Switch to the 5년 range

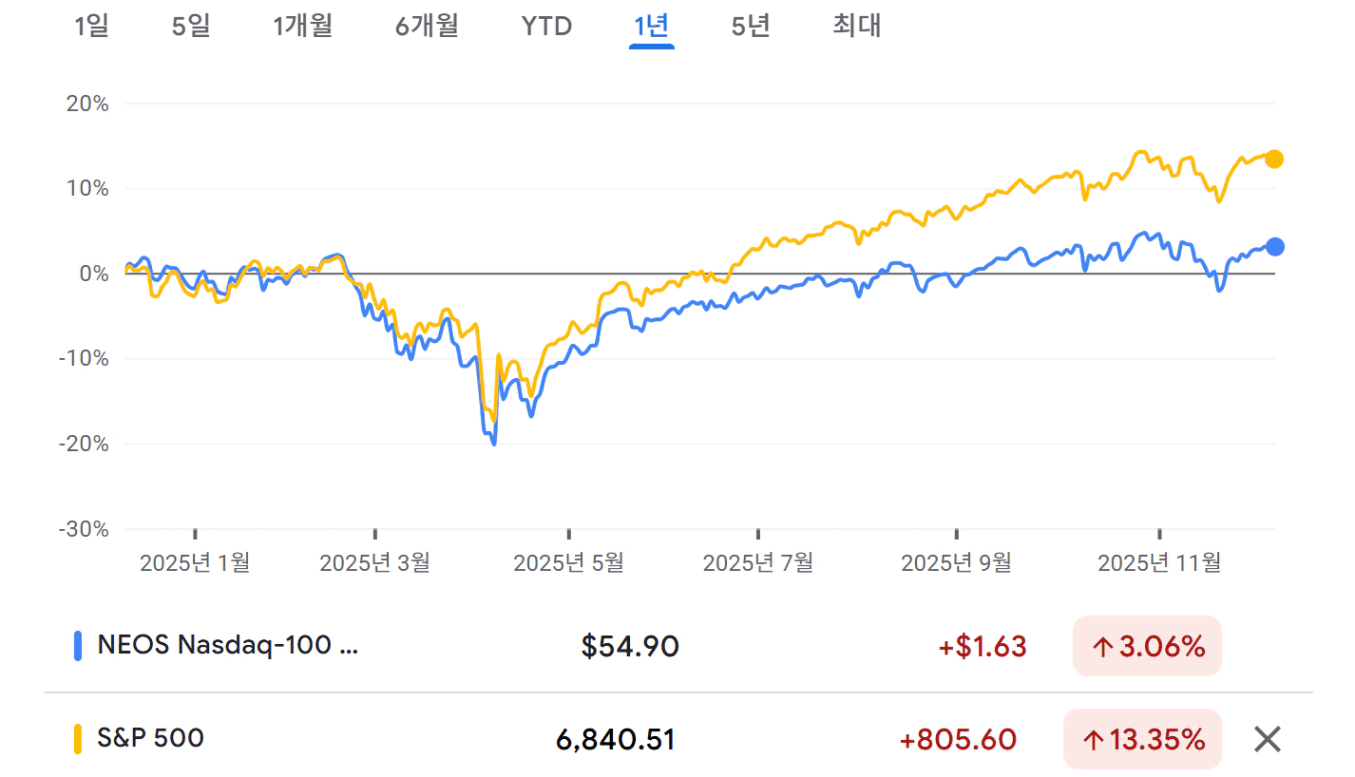(x=750, y=26)
